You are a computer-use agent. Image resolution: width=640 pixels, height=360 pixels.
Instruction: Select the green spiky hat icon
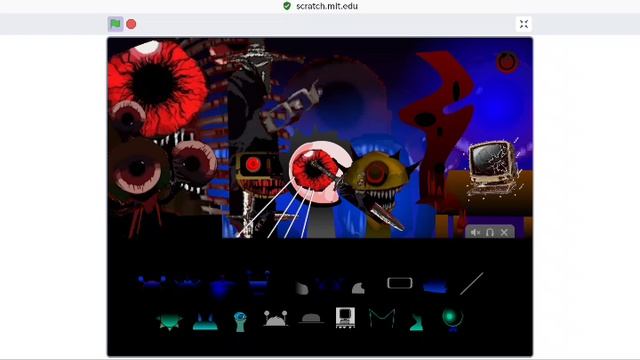(x=169, y=322)
